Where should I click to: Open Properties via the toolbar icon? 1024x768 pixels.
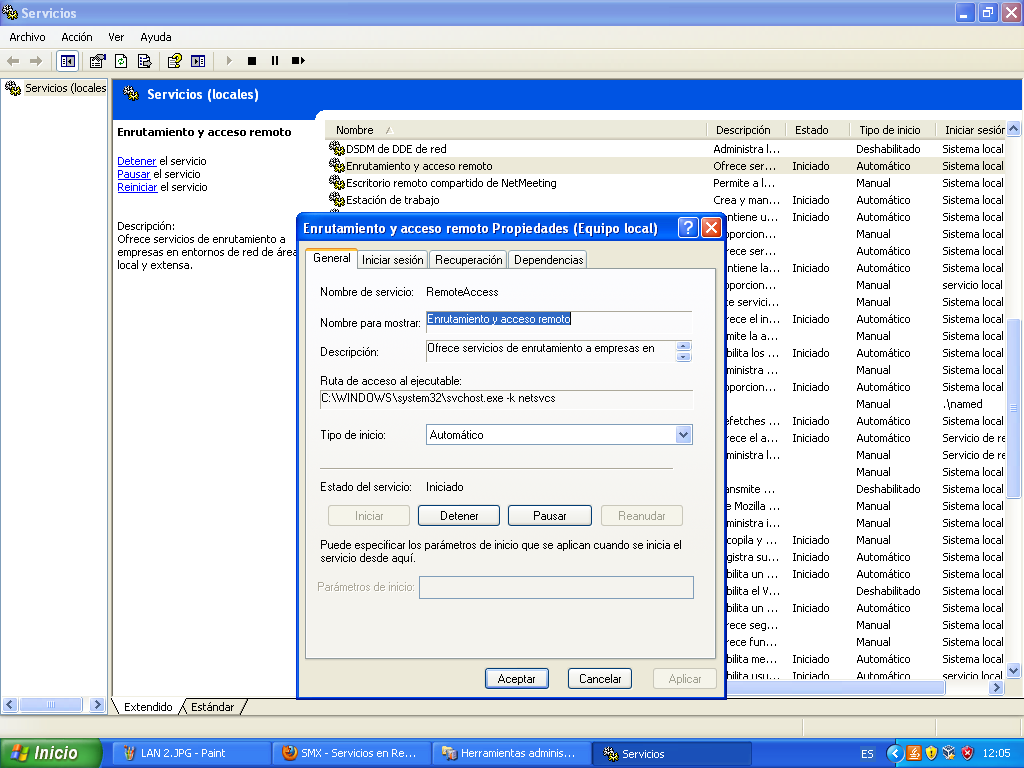[x=96, y=61]
